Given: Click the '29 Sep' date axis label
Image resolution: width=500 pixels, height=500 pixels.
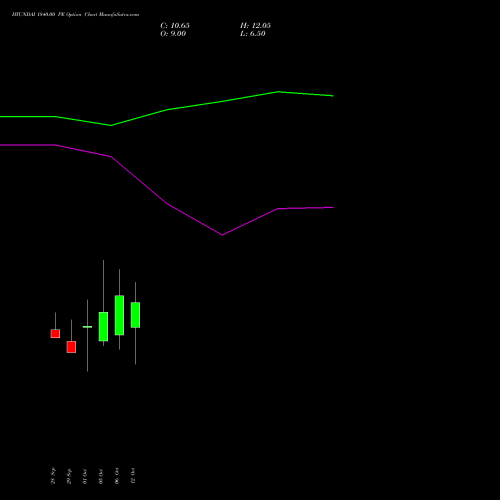Looking at the screenshot, I should [69, 476].
